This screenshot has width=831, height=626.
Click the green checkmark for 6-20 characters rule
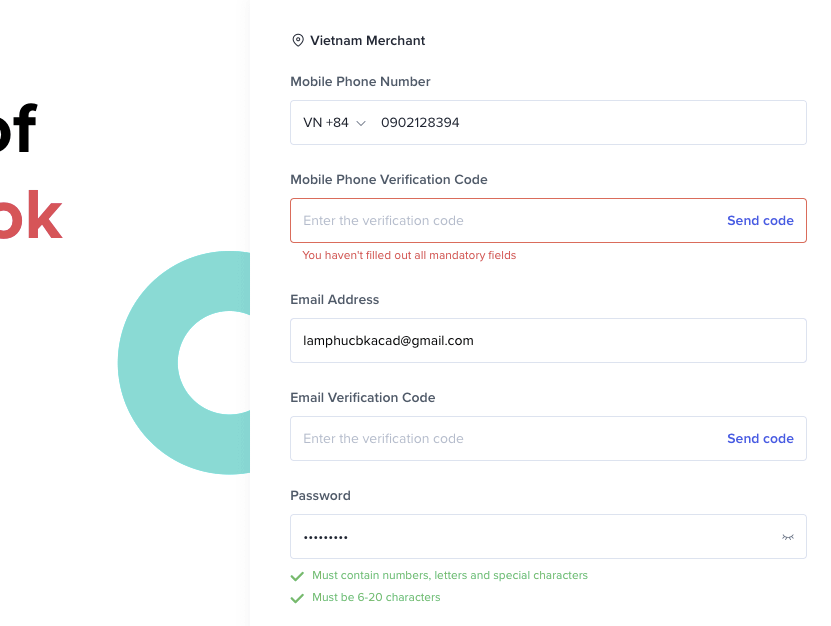coord(297,598)
